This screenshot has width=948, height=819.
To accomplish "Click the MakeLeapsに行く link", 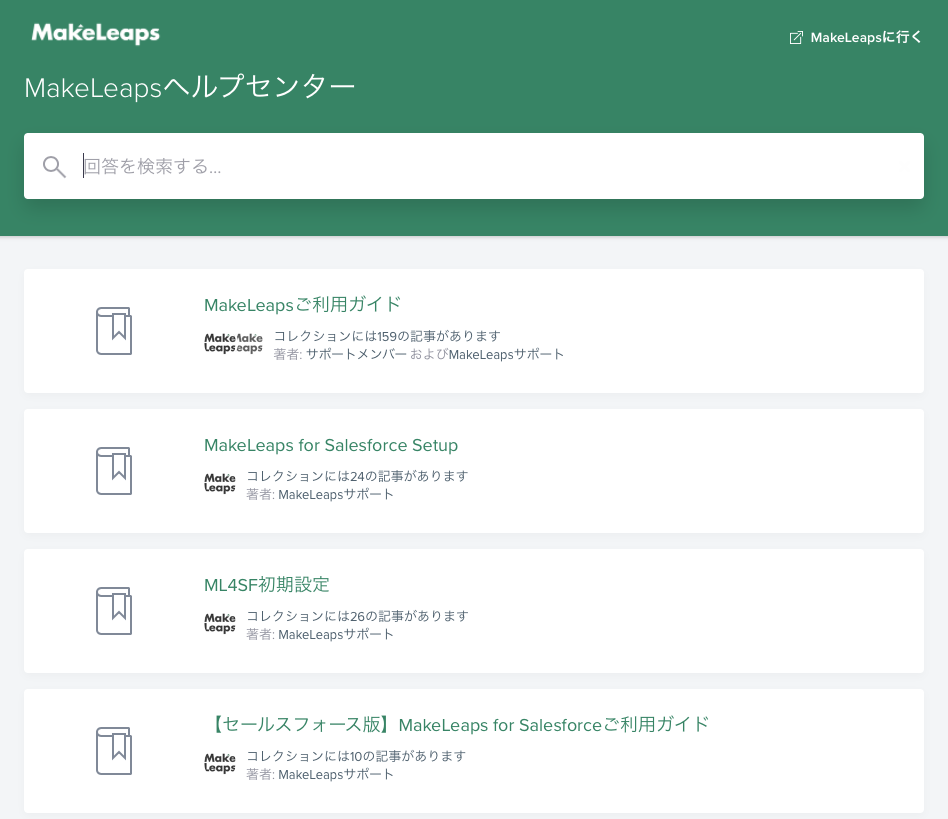I will [864, 37].
